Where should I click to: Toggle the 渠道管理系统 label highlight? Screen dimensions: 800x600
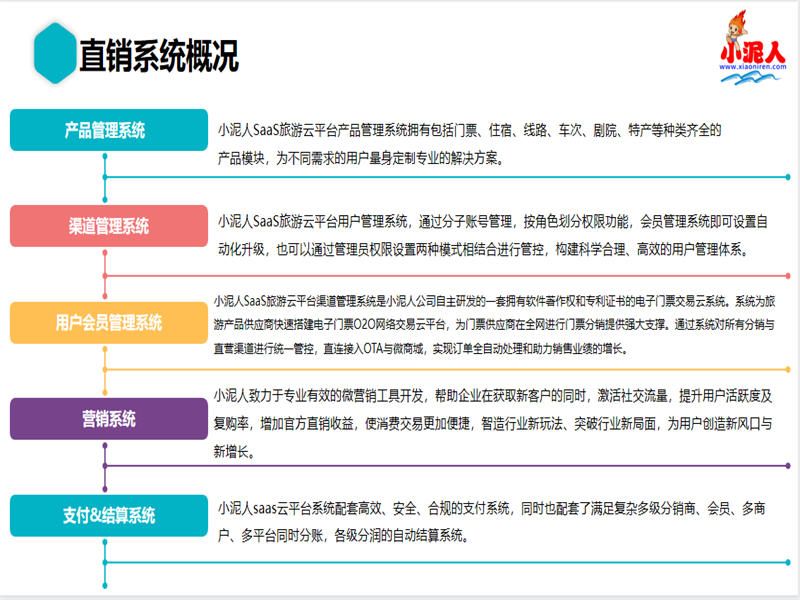(x=103, y=226)
